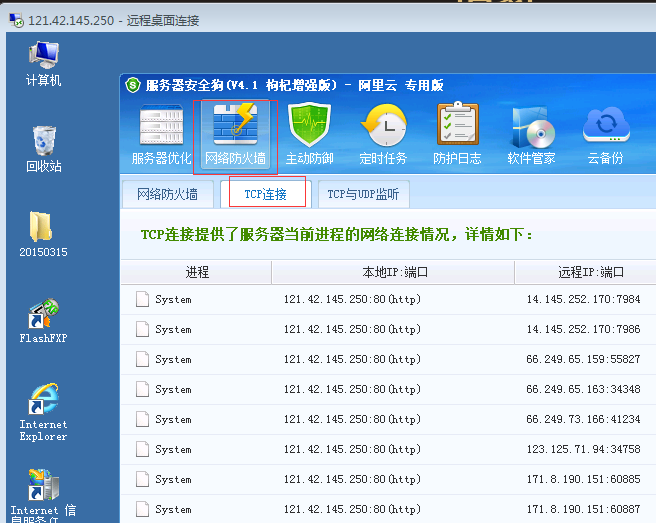Screen dimensions: 656x523
Task: Click file icon of row with remote 14.145.252.170:7986
Action: click(x=142, y=329)
